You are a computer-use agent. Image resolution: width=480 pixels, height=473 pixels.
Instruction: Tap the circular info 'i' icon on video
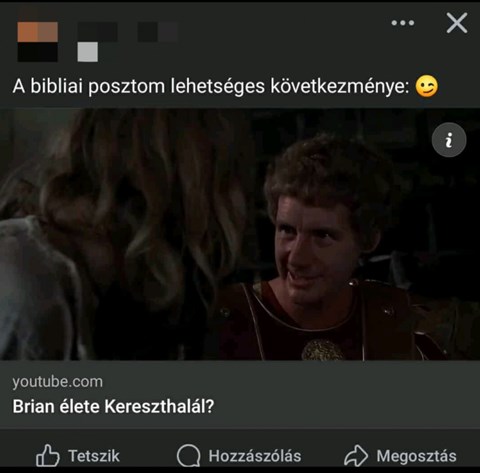[x=449, y=140]
